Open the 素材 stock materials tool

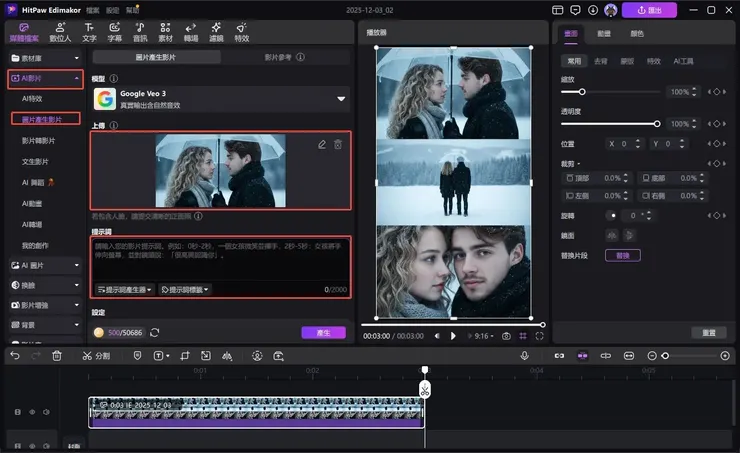point(165,32)
